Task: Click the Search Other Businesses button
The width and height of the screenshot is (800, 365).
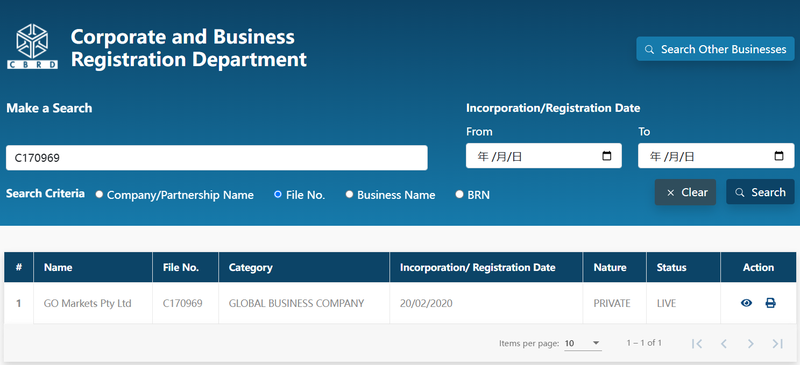Action: 715,49
